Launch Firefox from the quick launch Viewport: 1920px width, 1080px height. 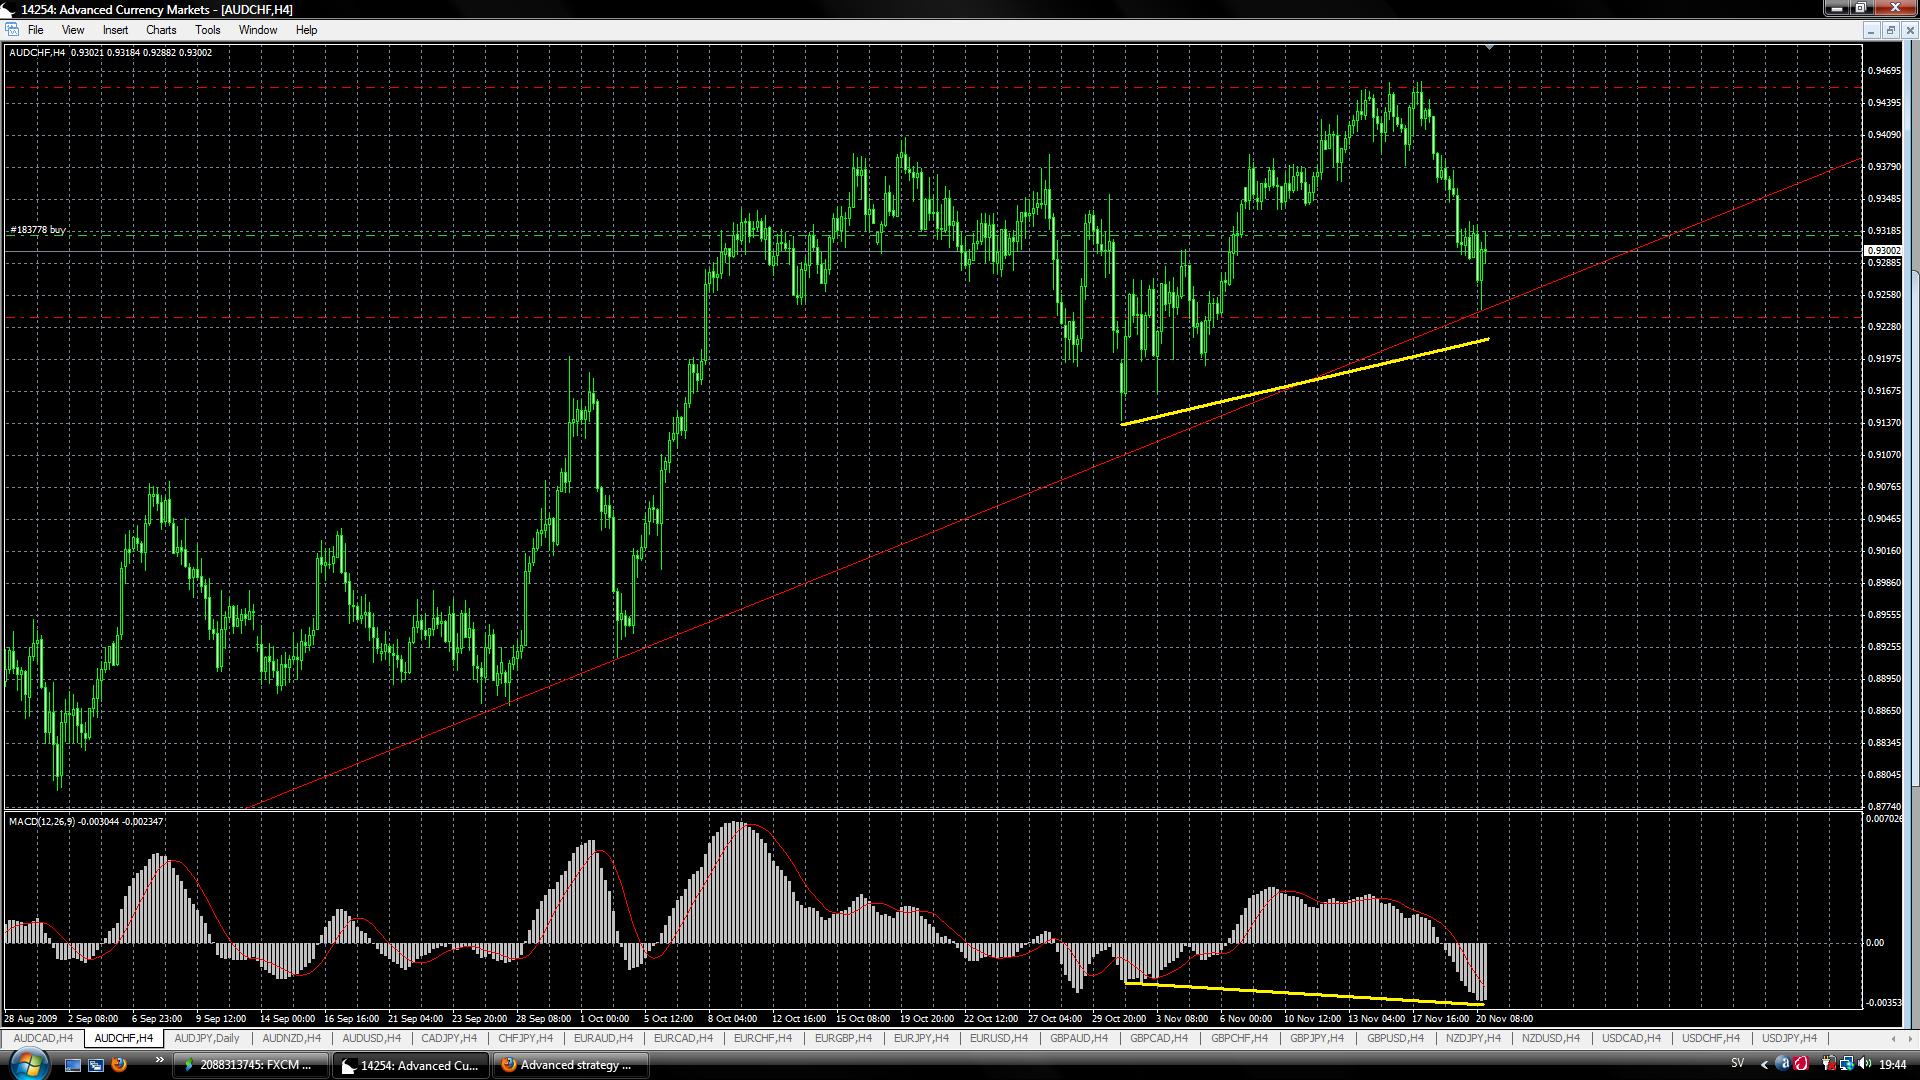click(119, 1065)
